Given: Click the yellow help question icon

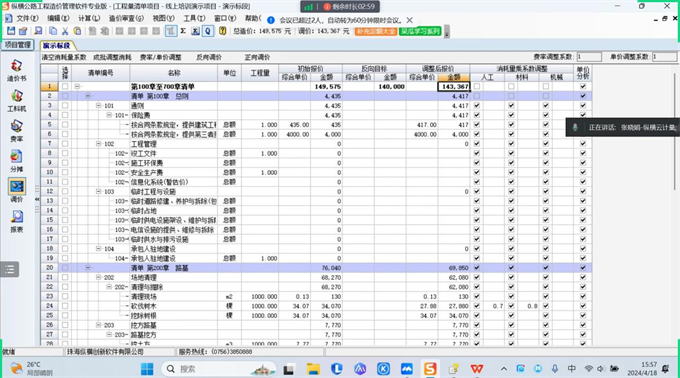Looking at the screenshot, I should coord(222,31).
